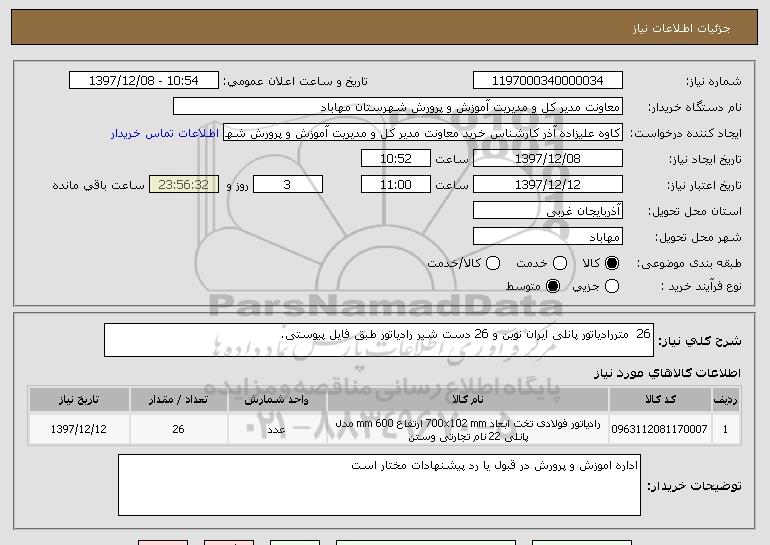The height and width of the screenshot is (545, 770).
Task: Click the buyer organization name field
Action: [398, 107]
